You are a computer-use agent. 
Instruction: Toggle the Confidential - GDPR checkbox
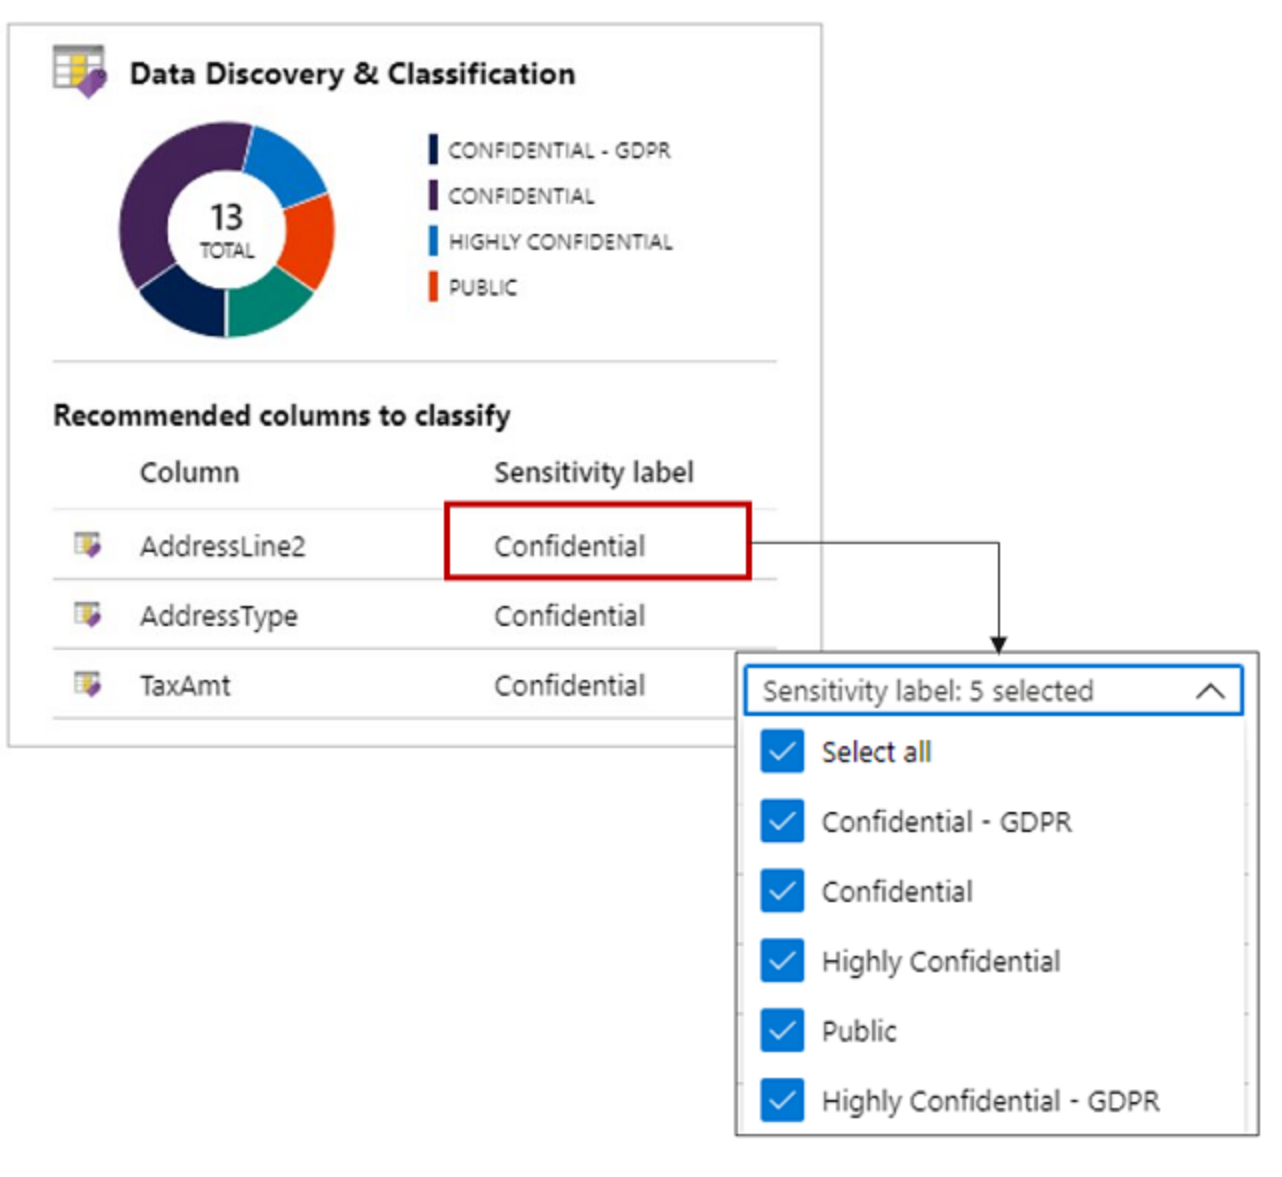coord(782,821)
